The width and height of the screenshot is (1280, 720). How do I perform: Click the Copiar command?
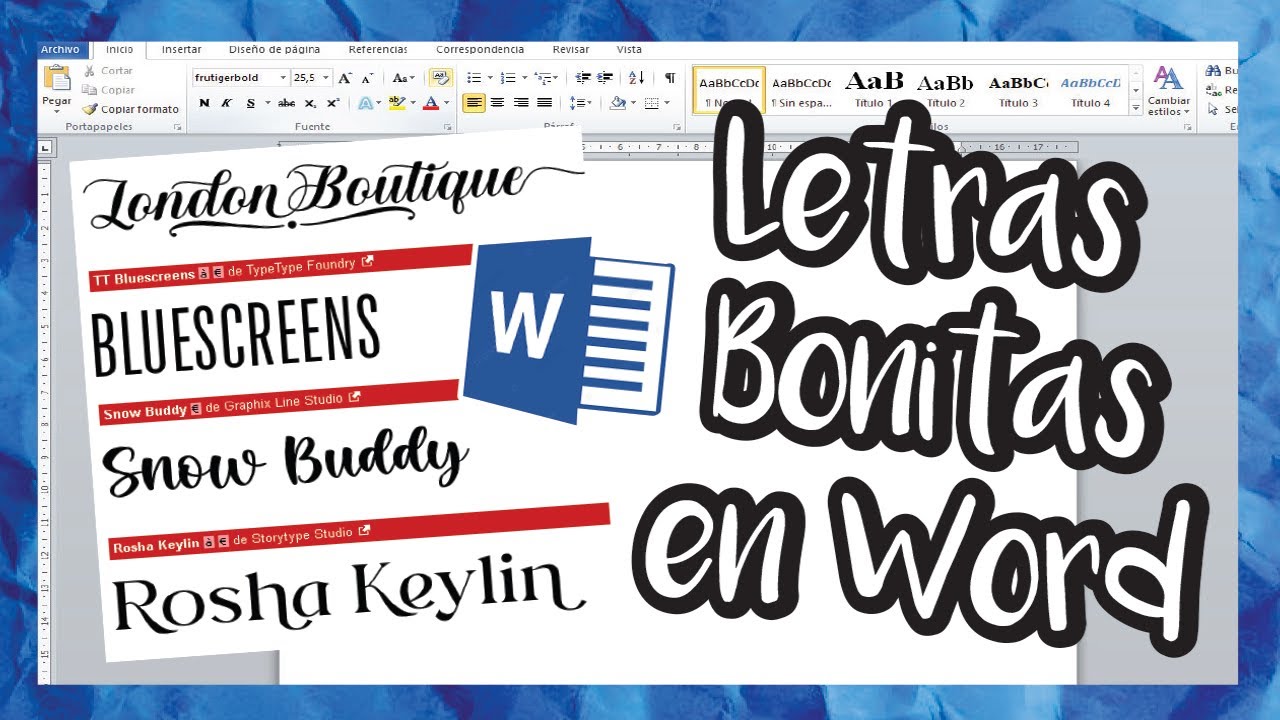pyautogui.click(x=109, y=90)
